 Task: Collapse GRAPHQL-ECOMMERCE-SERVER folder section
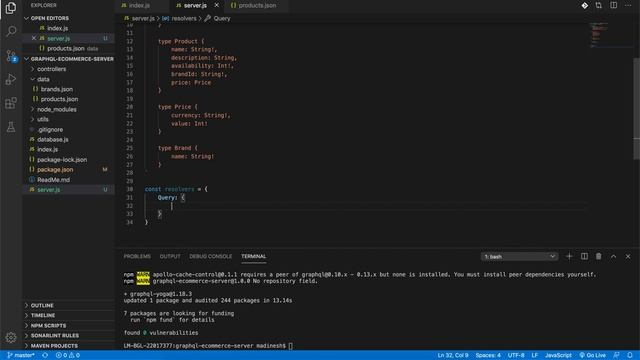[69, 59]
